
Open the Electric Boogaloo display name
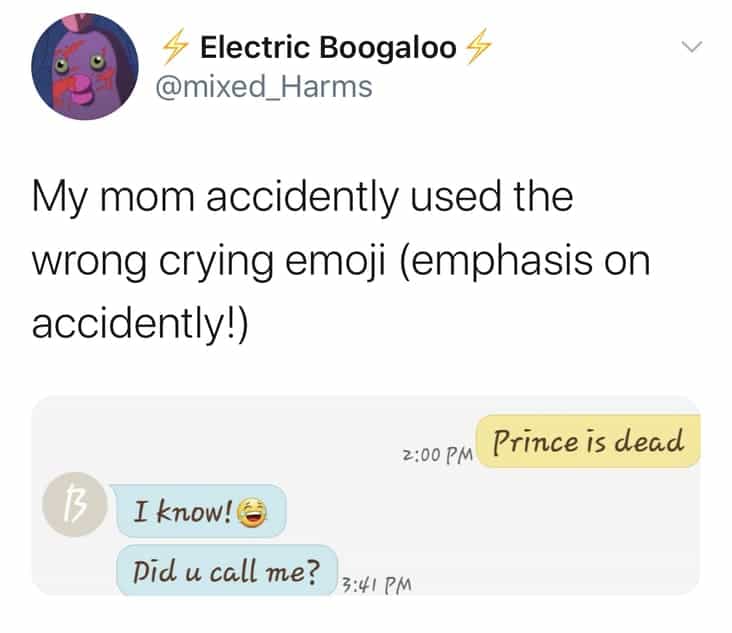tap(327, 48)
